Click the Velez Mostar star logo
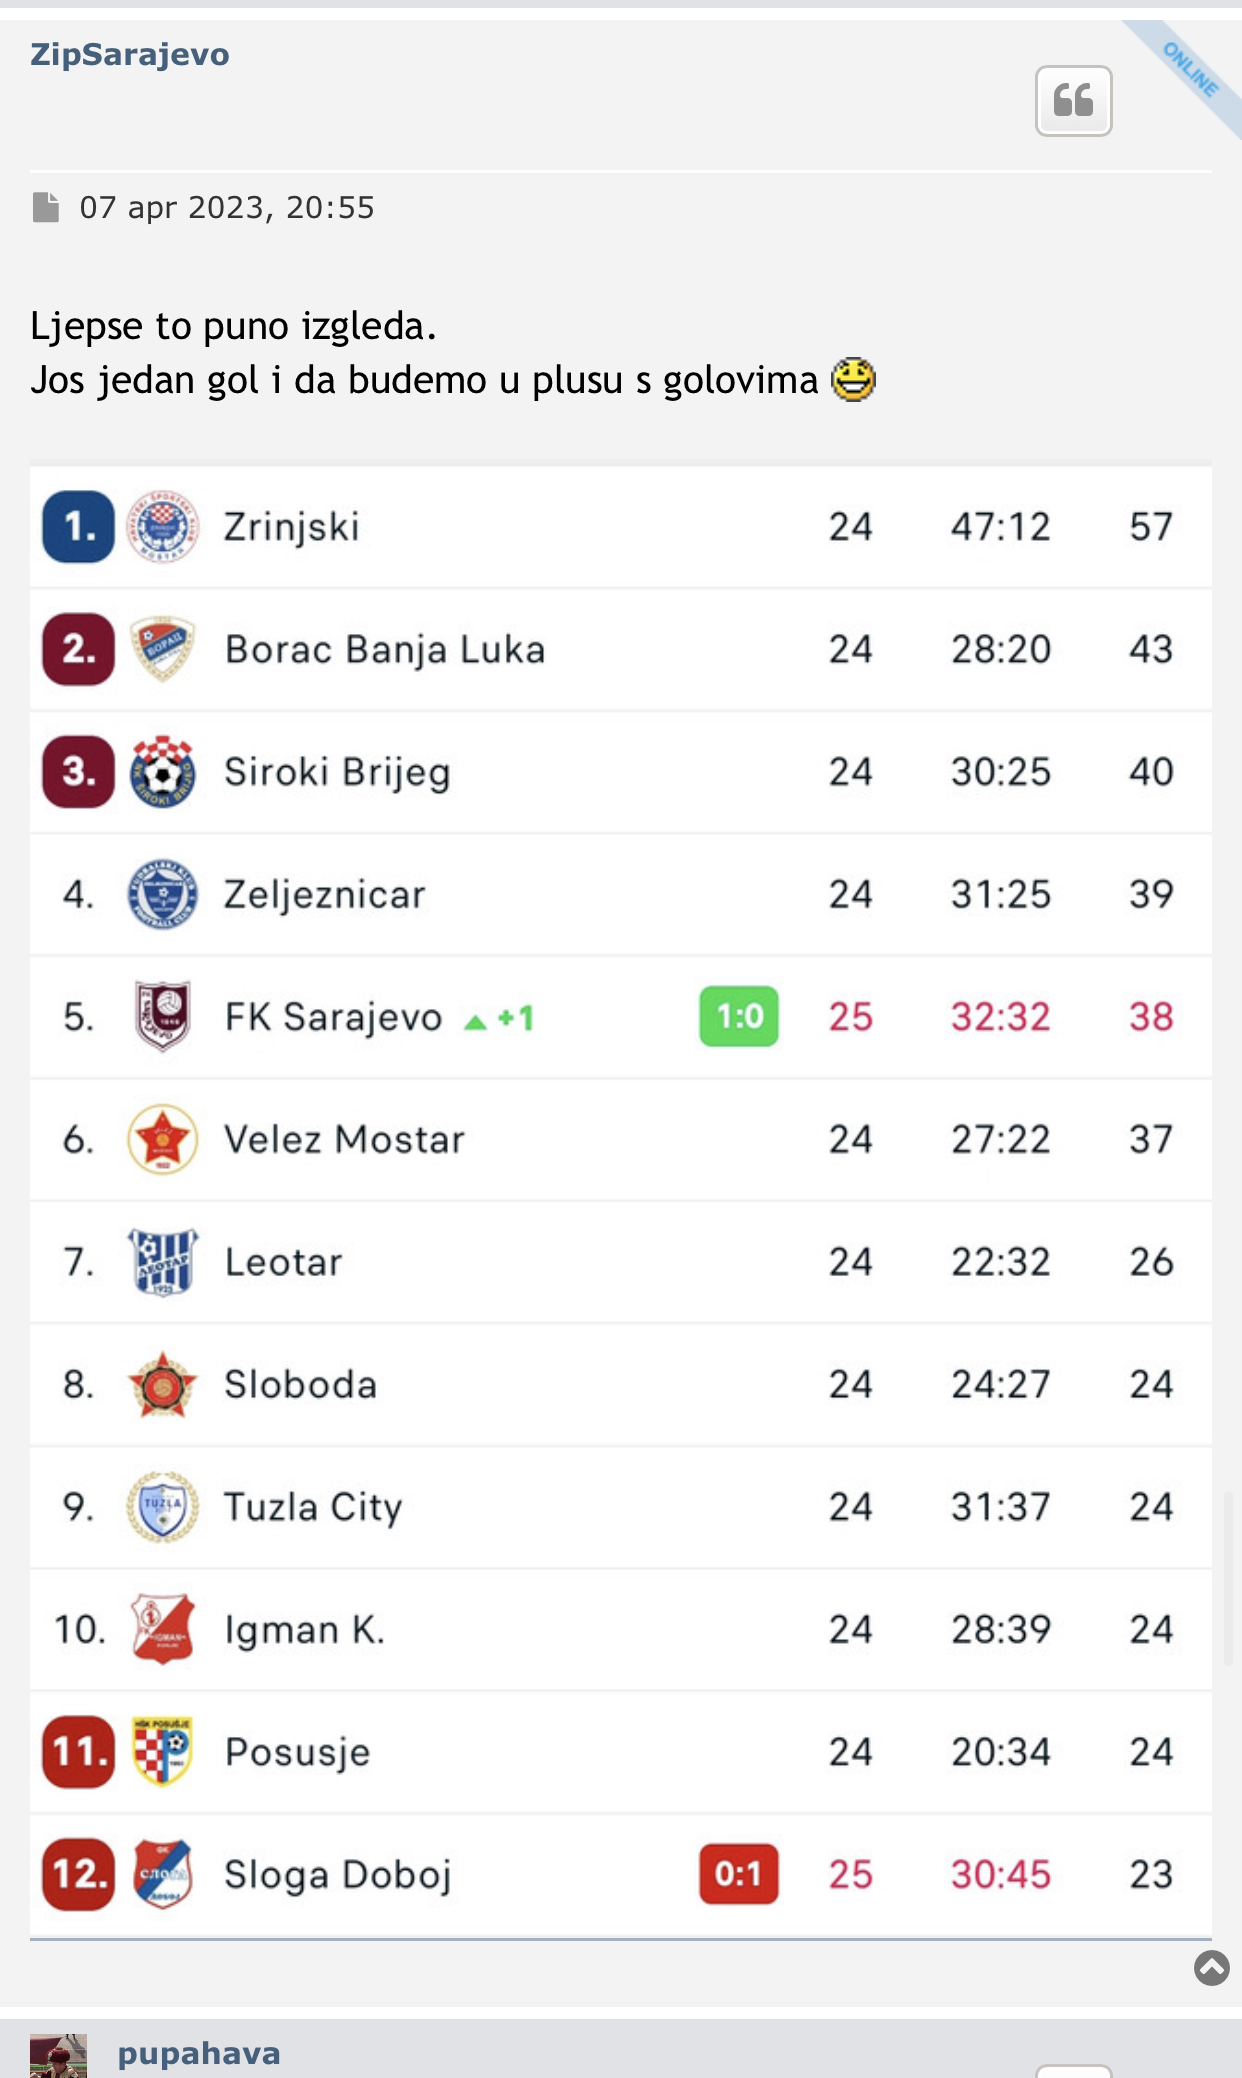The image size is (1242, 2078). pos(163,1139)
